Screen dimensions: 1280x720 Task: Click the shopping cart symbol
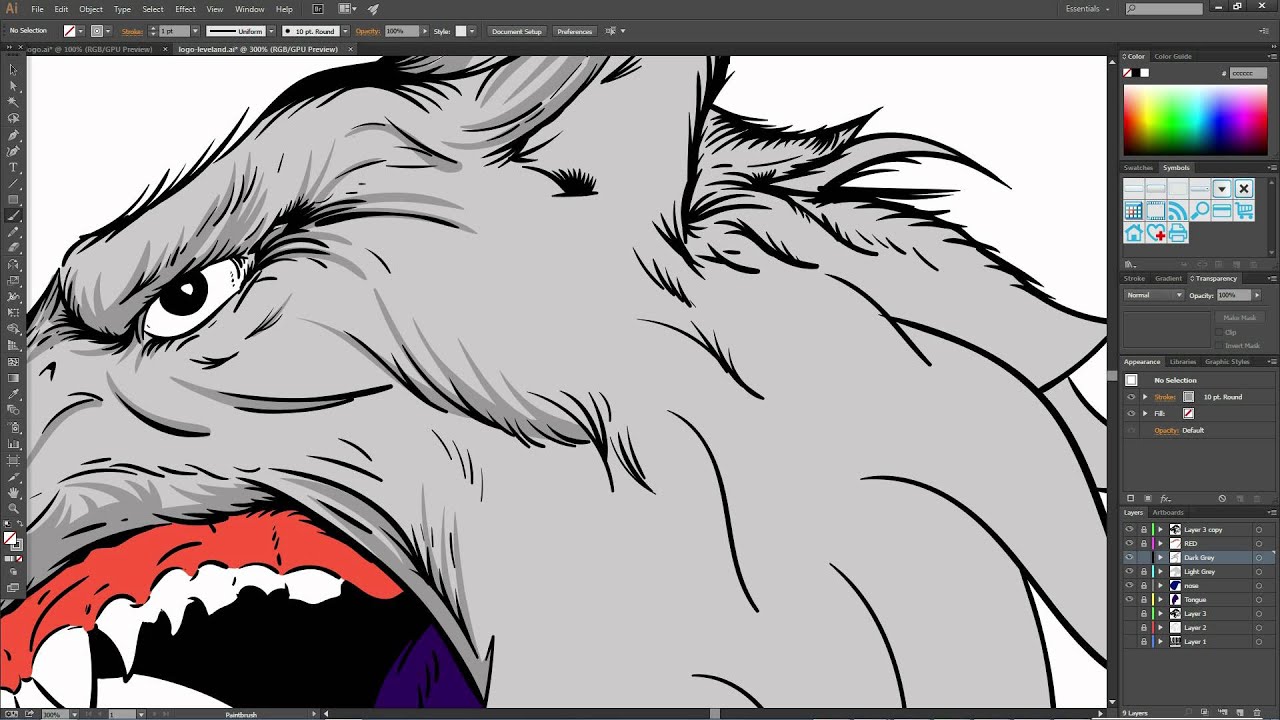[1244, 211]
